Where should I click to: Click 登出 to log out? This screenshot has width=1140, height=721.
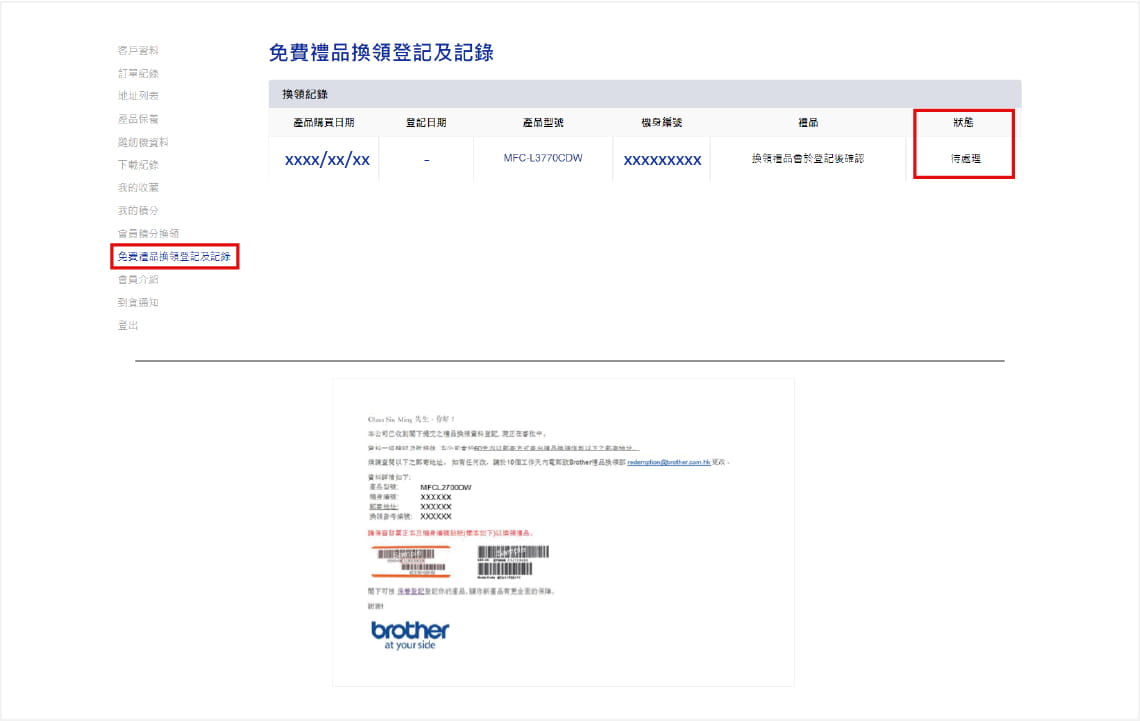point(128,326)
